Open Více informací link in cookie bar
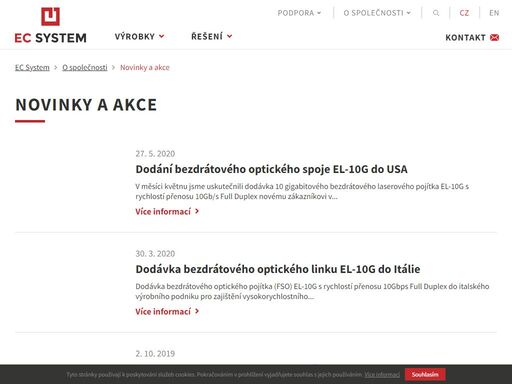The height and width of the screenshot is (384, 512). (382, 375)
